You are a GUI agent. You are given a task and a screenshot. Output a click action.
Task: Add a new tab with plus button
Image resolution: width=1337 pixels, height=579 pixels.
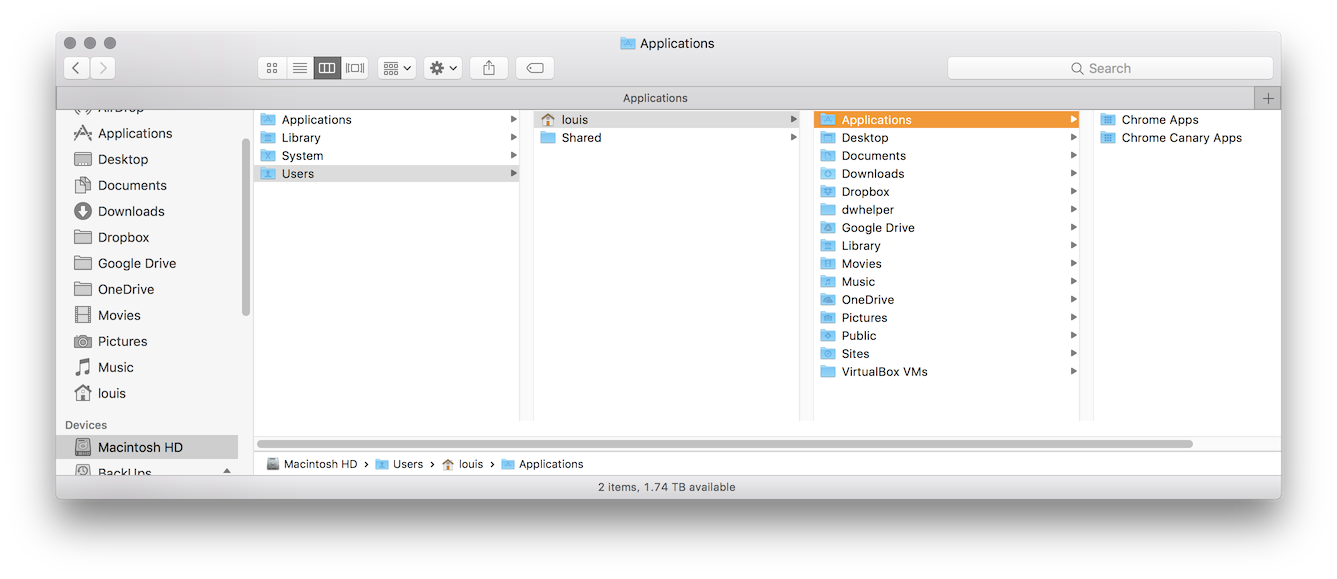tap(1268, 98)
